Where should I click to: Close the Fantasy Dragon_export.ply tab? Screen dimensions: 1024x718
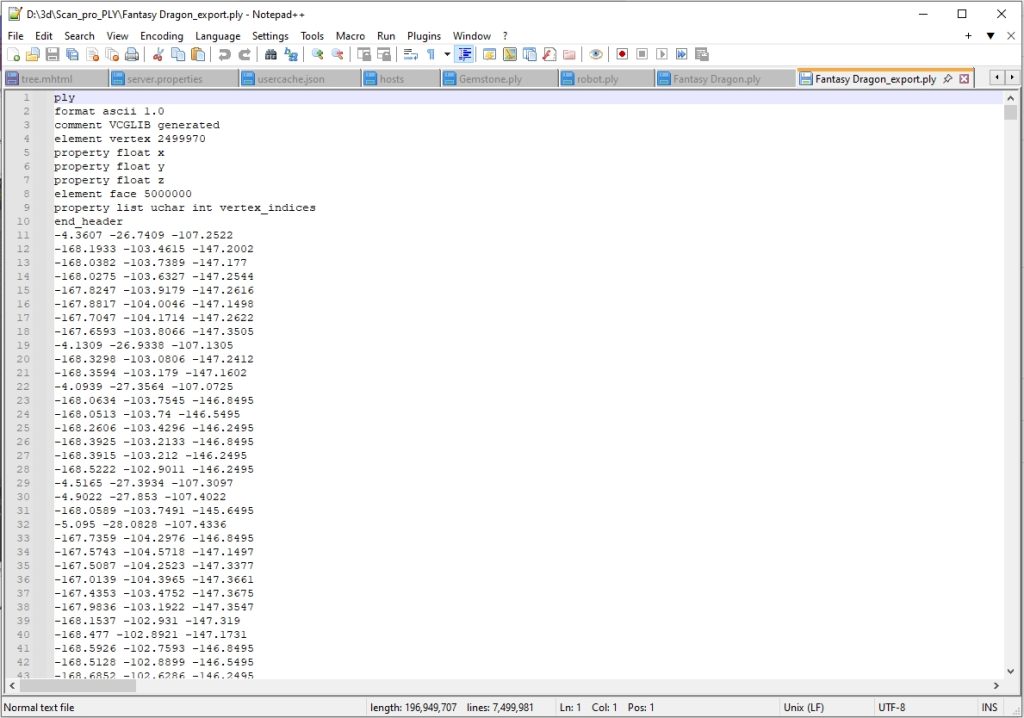(964, 79)
